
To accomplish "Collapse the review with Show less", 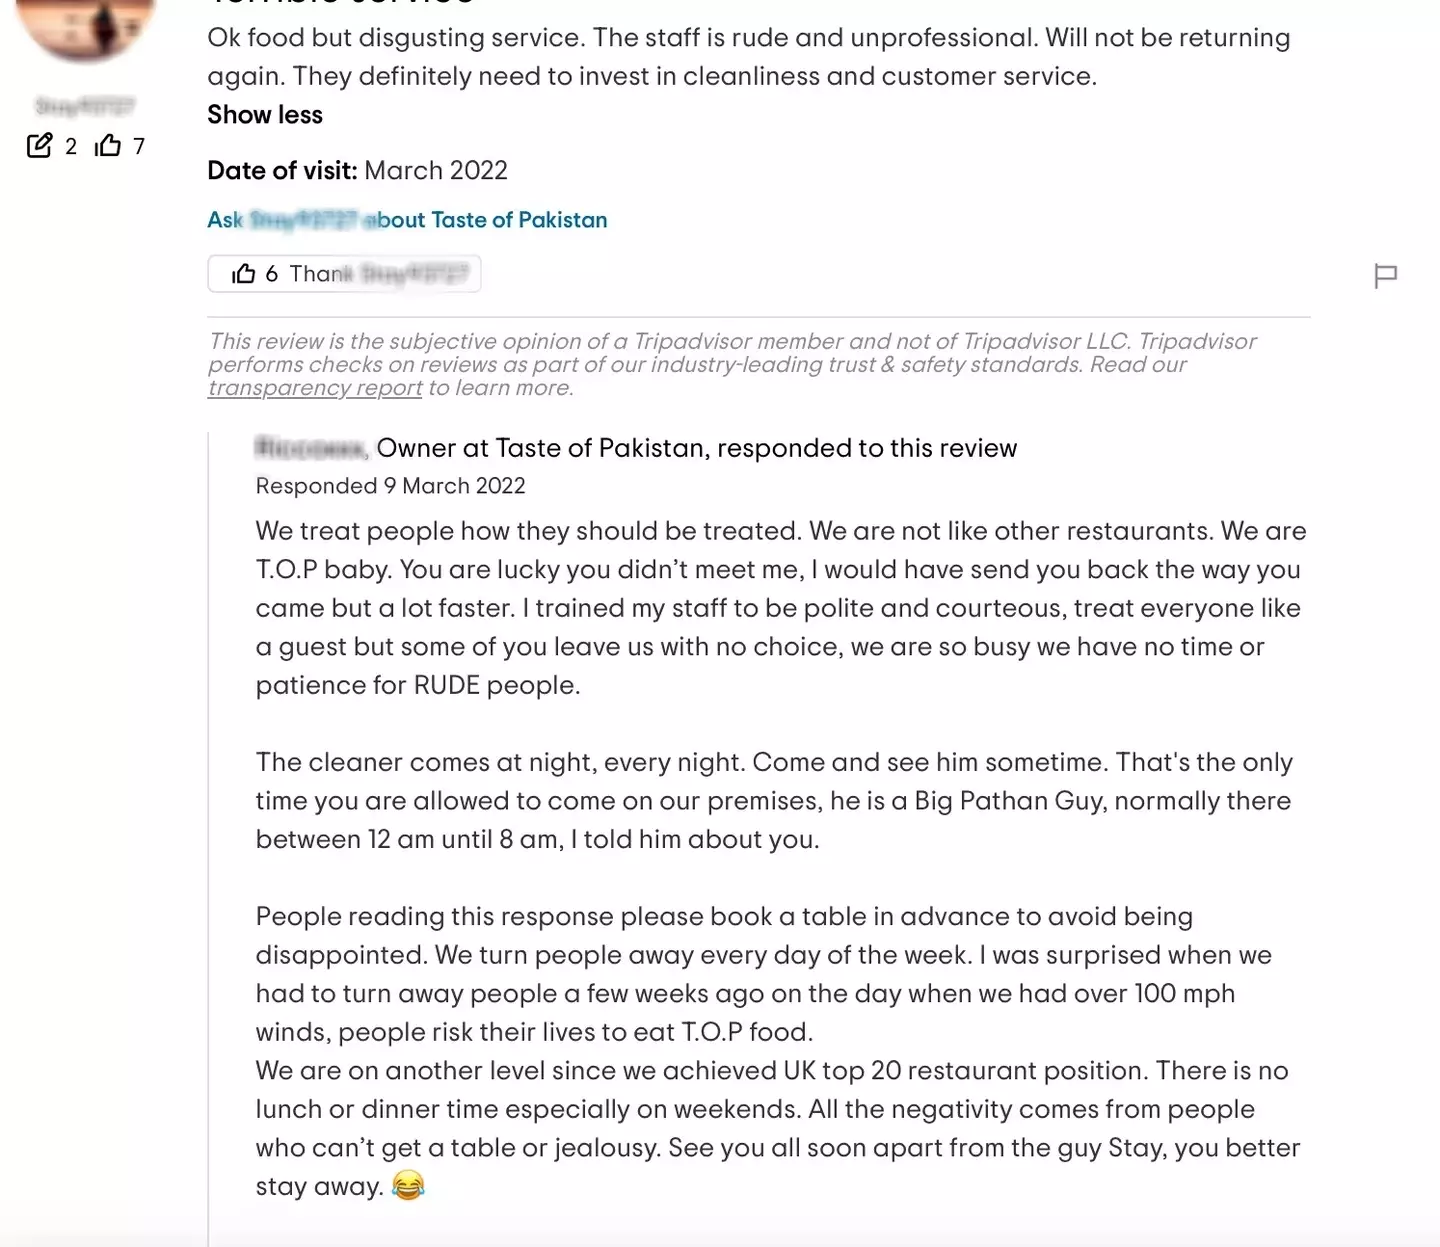I will [265, 115].
